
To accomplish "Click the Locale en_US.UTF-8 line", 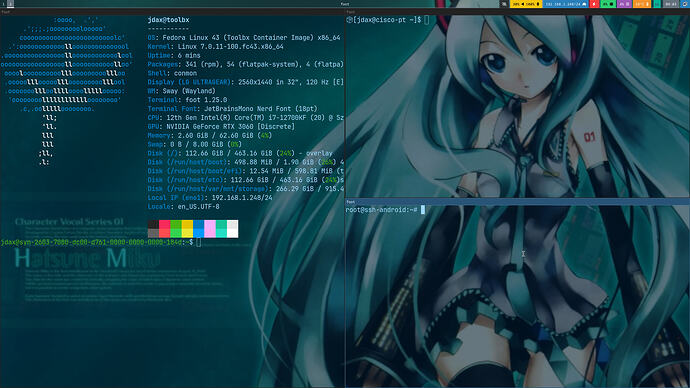I will (x=184, y=206).
